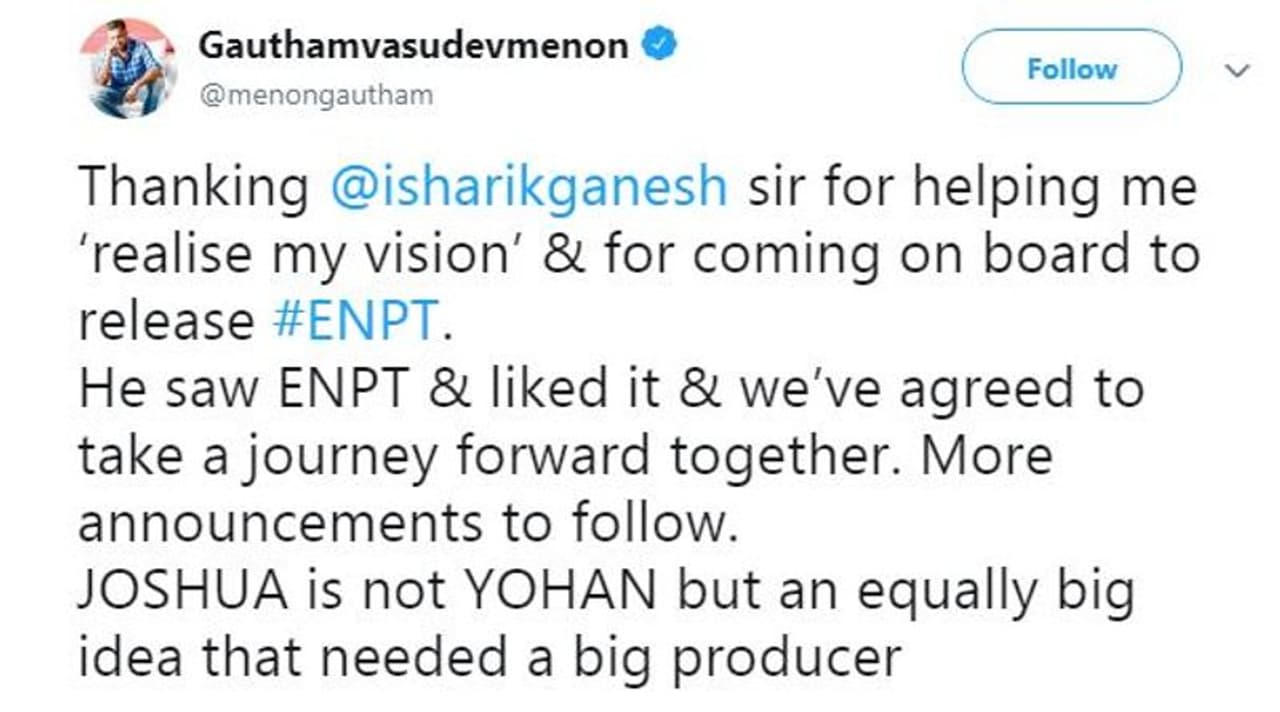1280x712 pixels.
Task: Open the @isharikganesh mention link
Action: (528, 188)
